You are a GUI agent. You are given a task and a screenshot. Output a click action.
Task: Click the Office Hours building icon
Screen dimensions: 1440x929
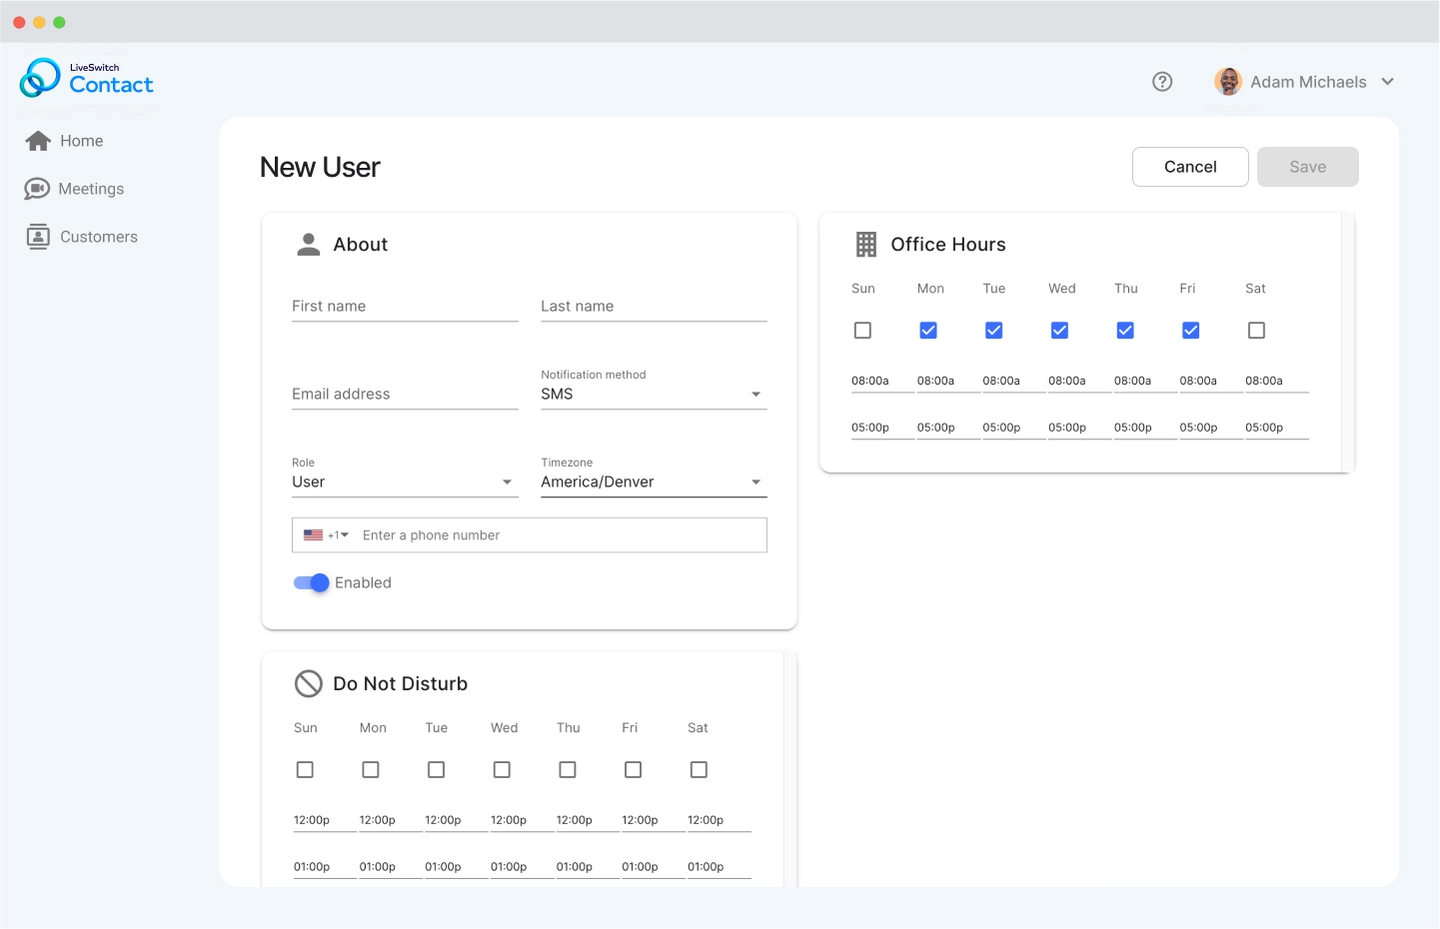coord(866,245)
